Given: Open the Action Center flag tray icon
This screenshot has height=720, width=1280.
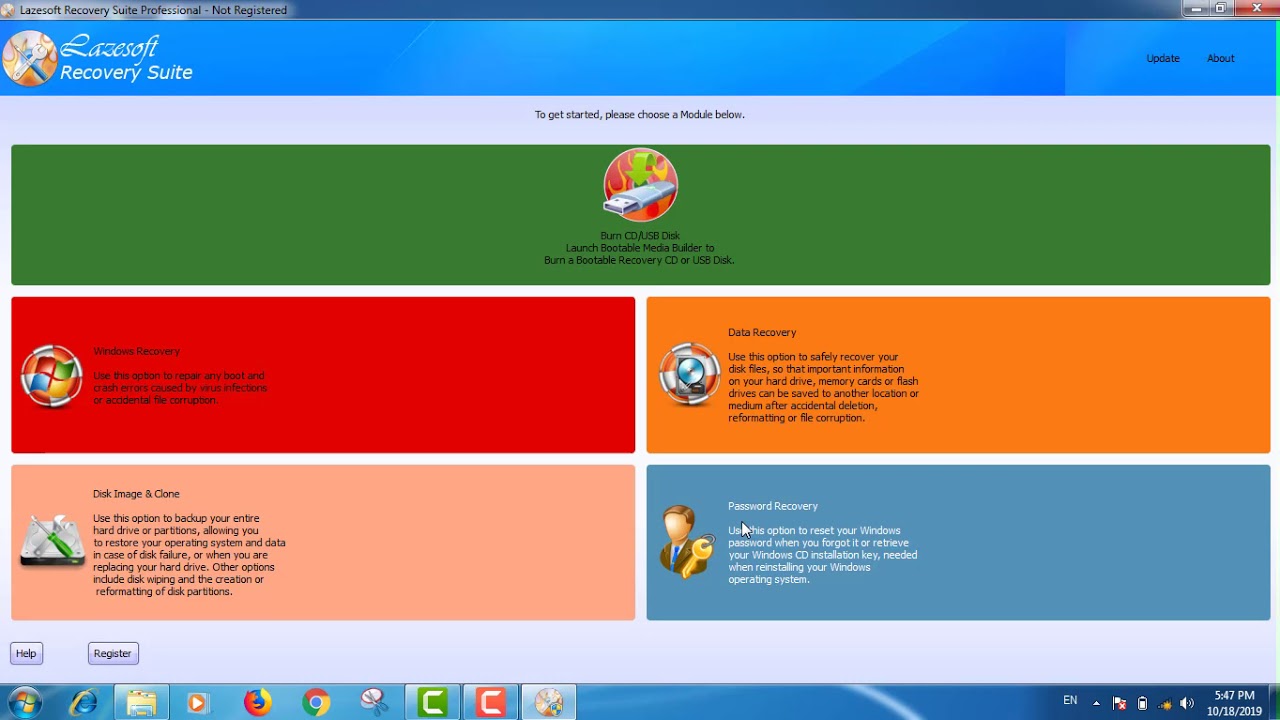Looking at the screenshot, I should pyautogui.click(x=1119, y=703).
